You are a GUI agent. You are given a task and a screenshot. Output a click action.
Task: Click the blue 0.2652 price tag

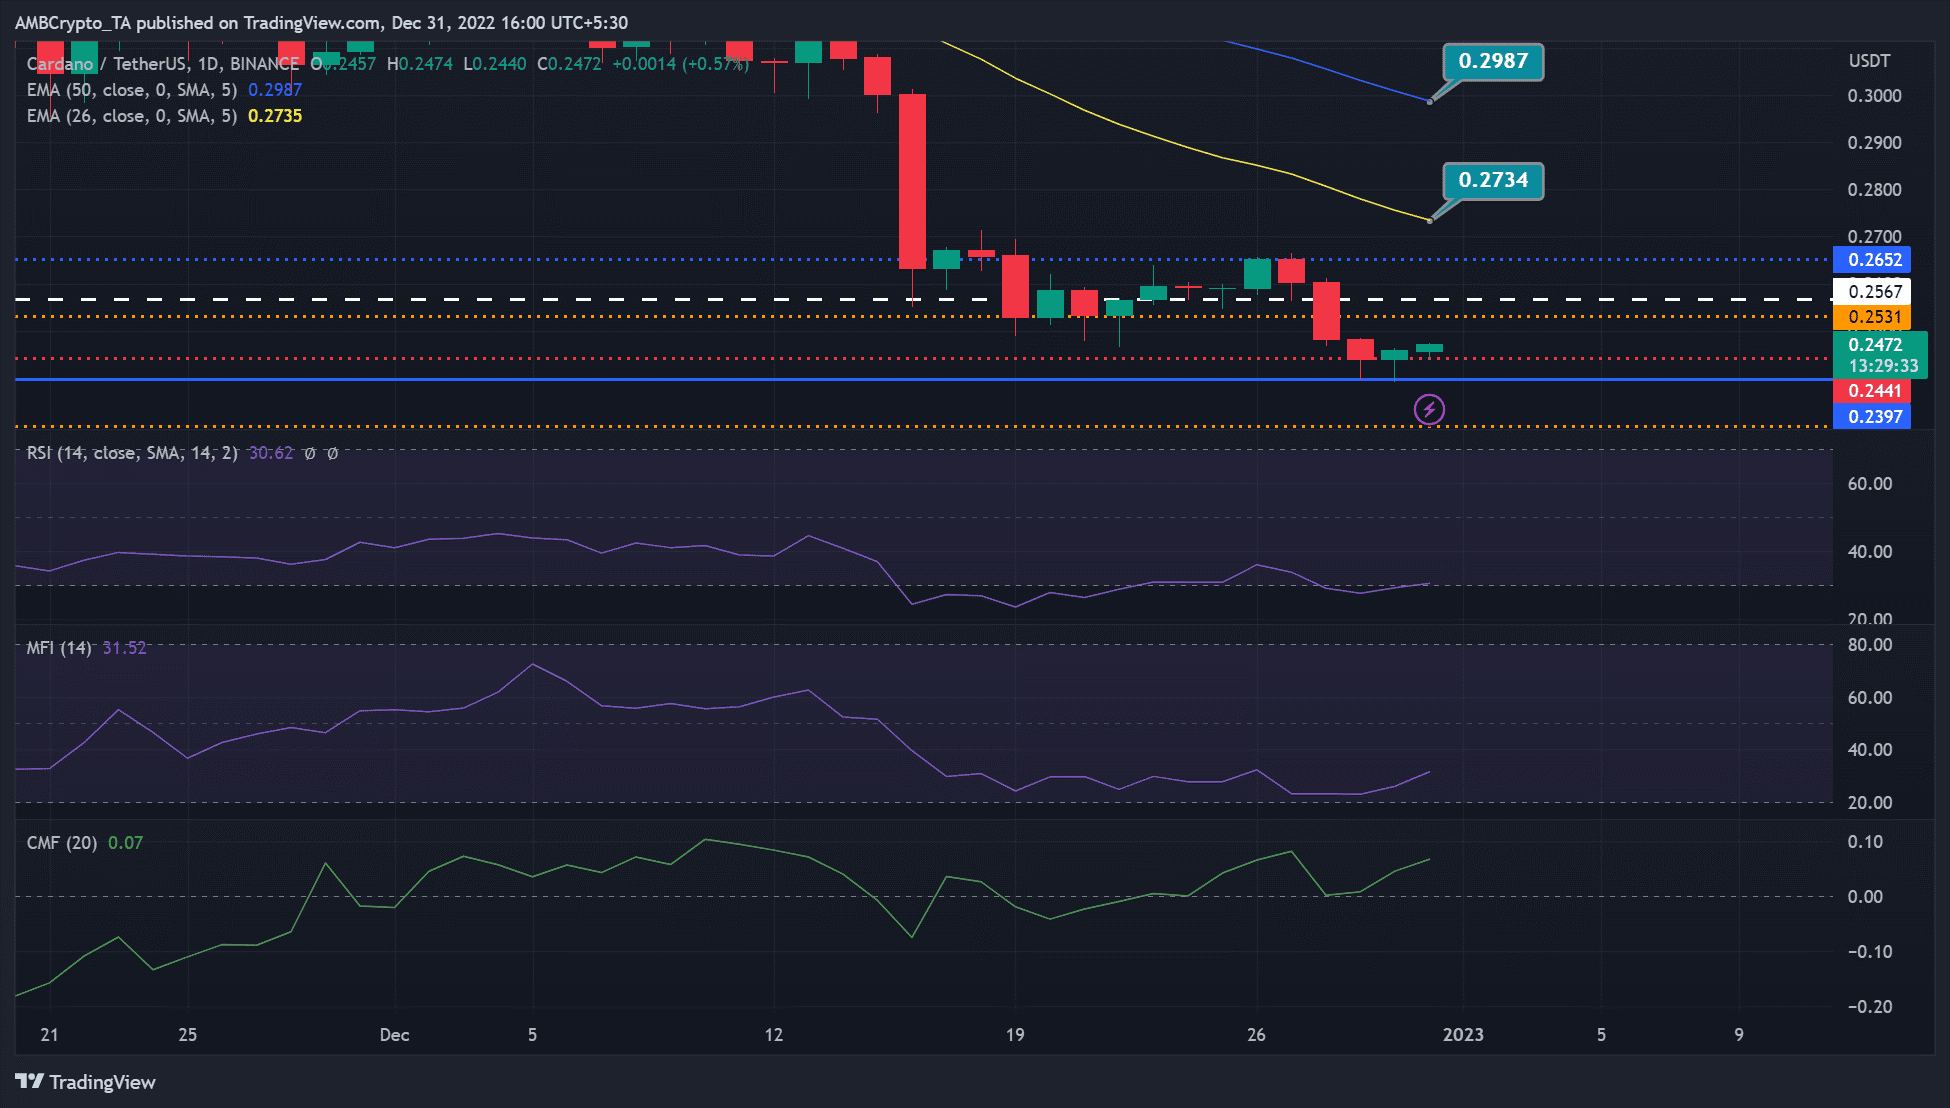1872,260
